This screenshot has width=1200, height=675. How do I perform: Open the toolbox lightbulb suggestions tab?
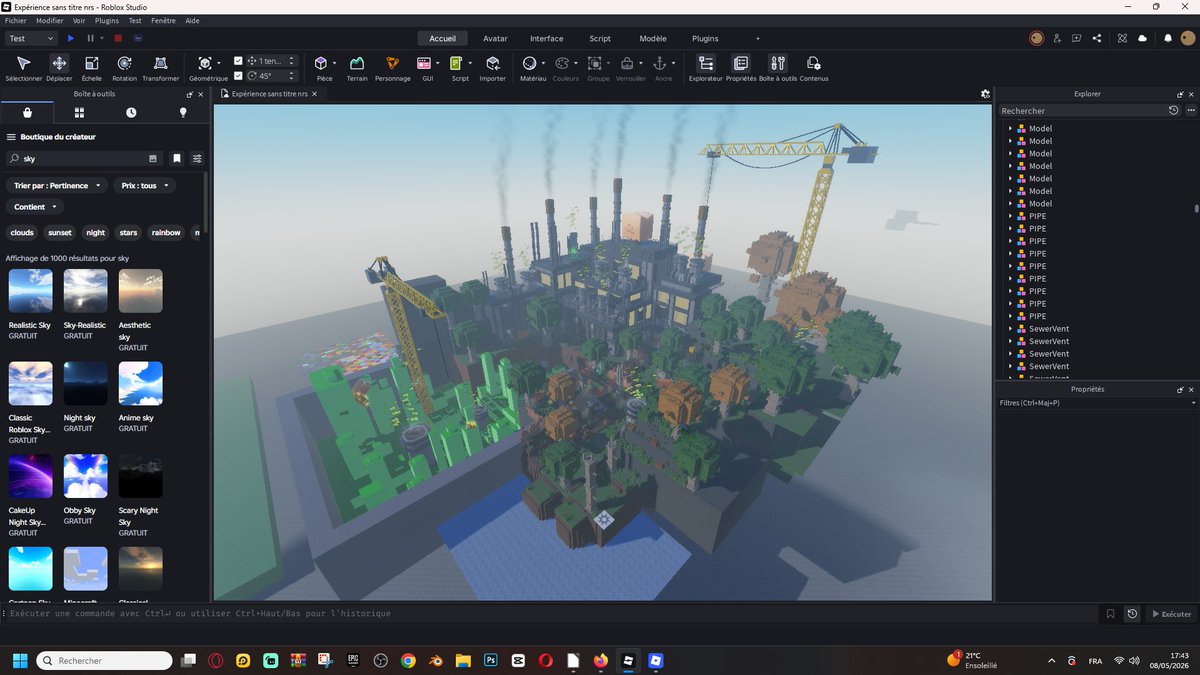(x=183, y=112)
